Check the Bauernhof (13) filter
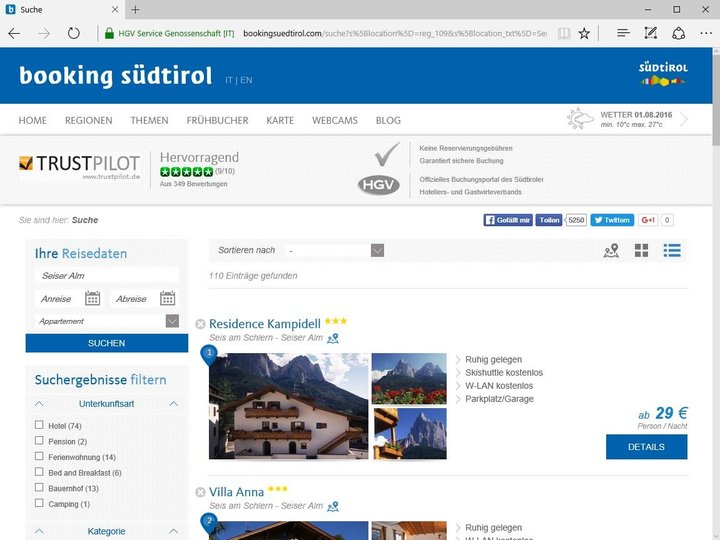Screen dimensions: 720x540 tap(39, 487)
